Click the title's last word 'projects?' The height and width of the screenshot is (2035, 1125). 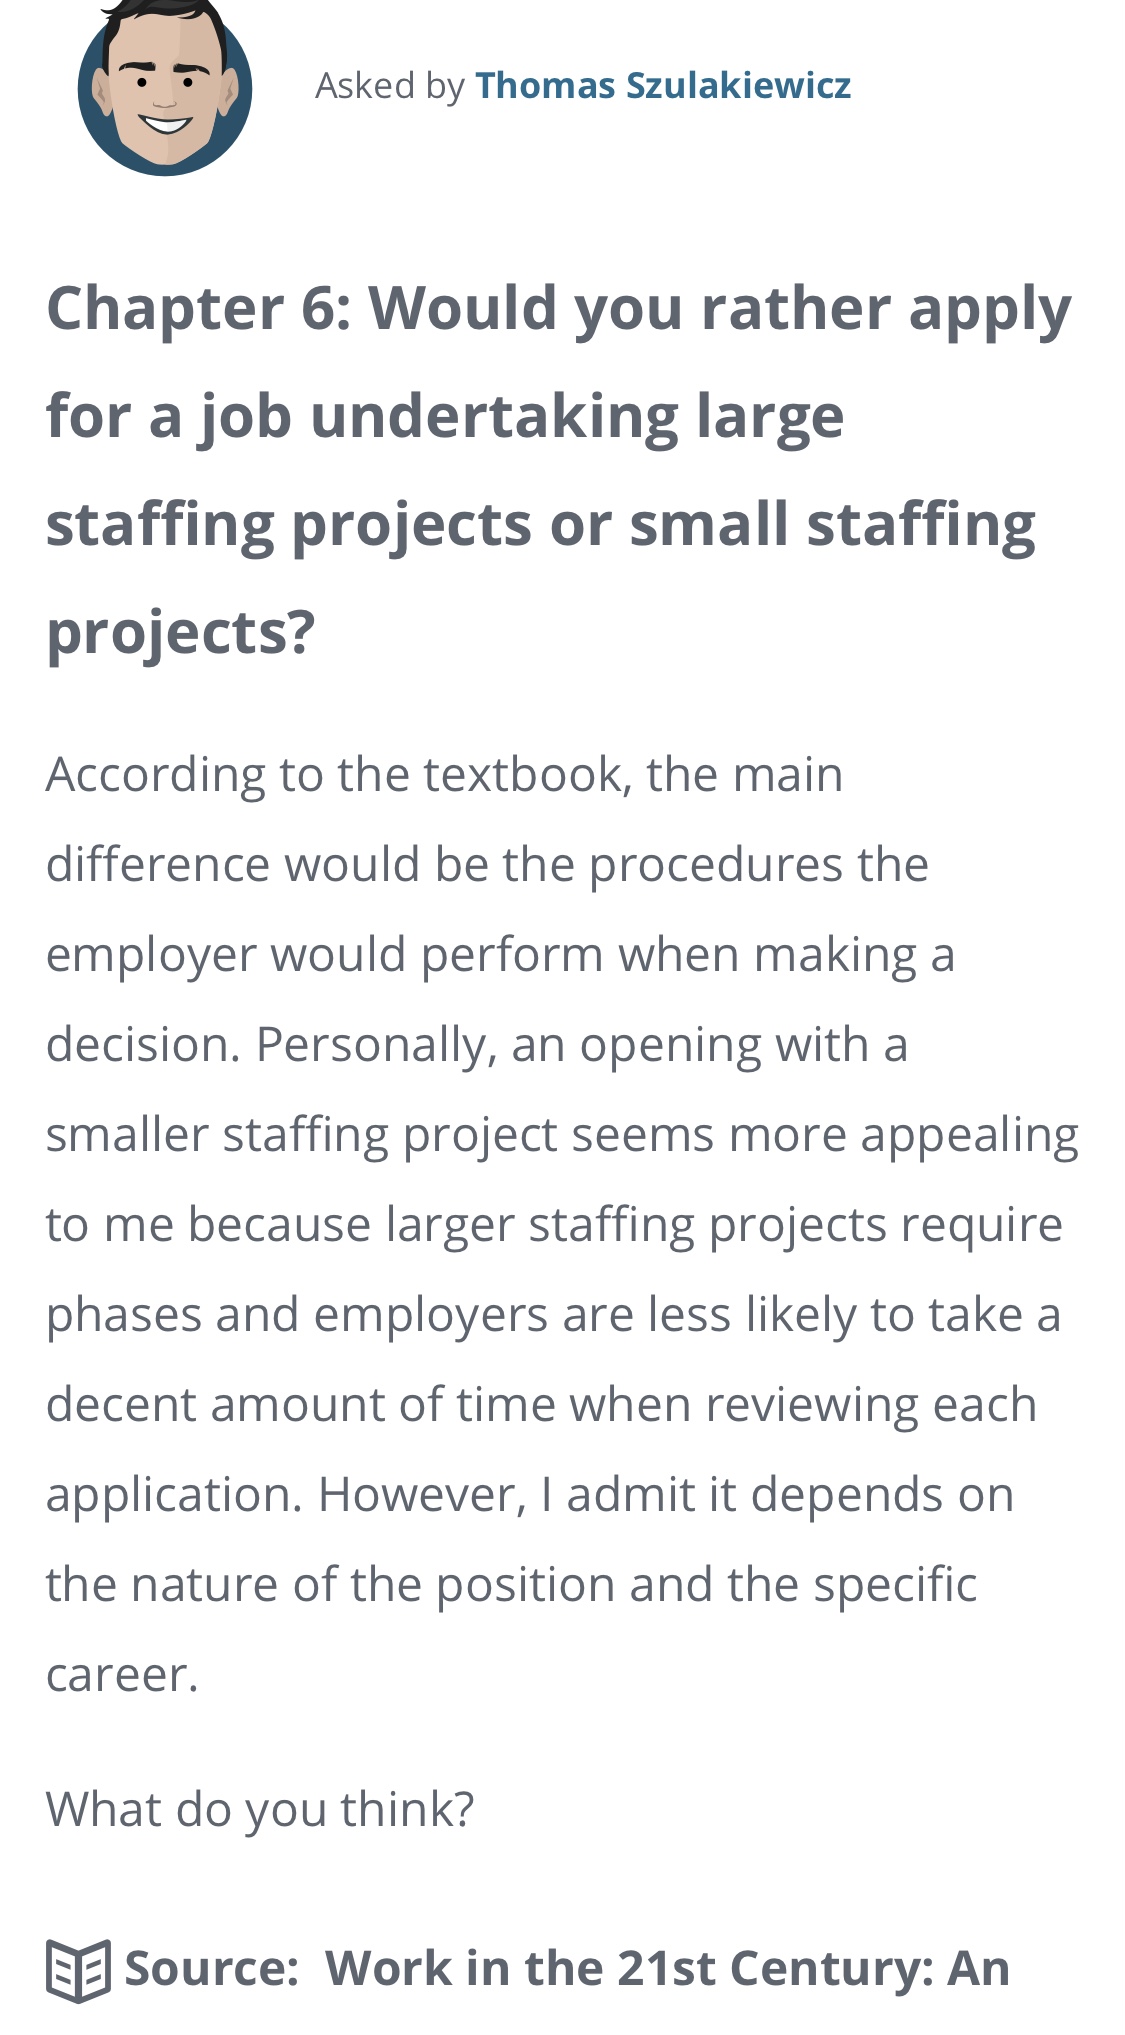click(181, 632)
